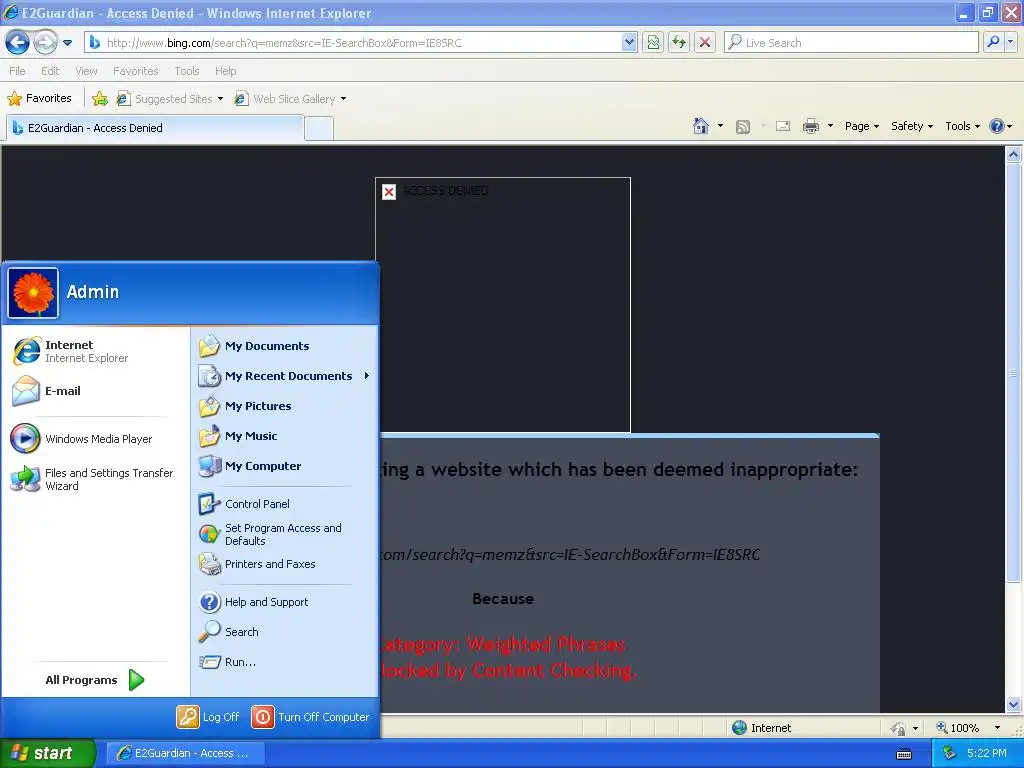Open Search from Start menu
1024x768 pixels.
tap(285, 632)
